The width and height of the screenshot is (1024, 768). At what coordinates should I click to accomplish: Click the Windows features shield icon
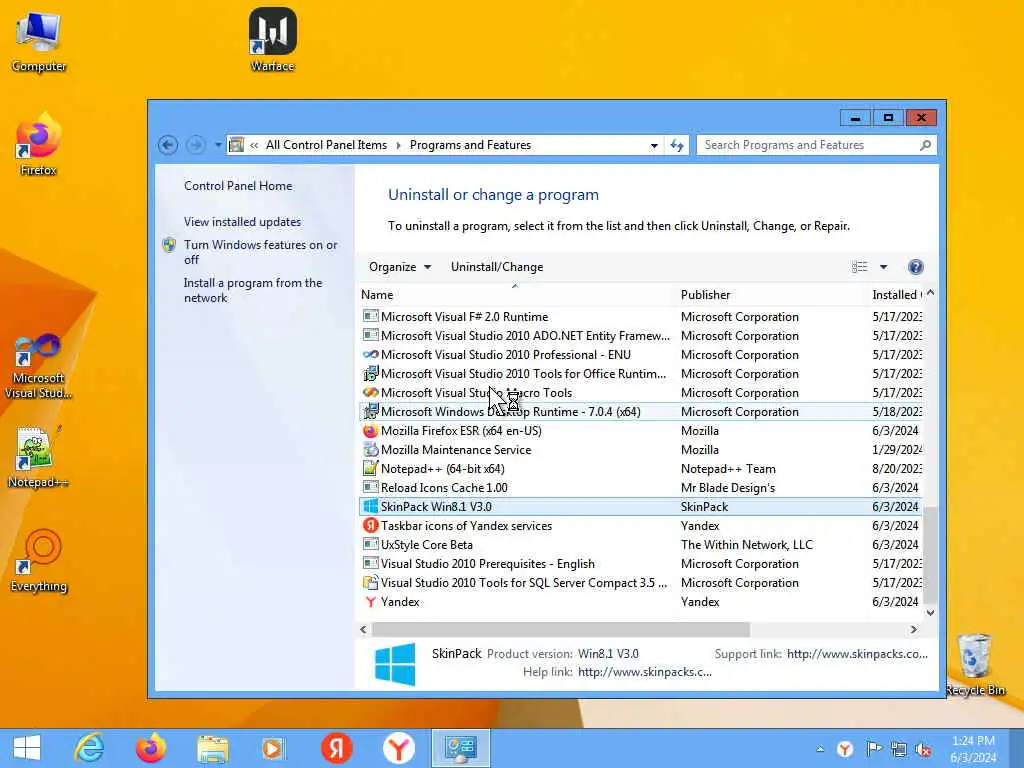pos(169,245)
